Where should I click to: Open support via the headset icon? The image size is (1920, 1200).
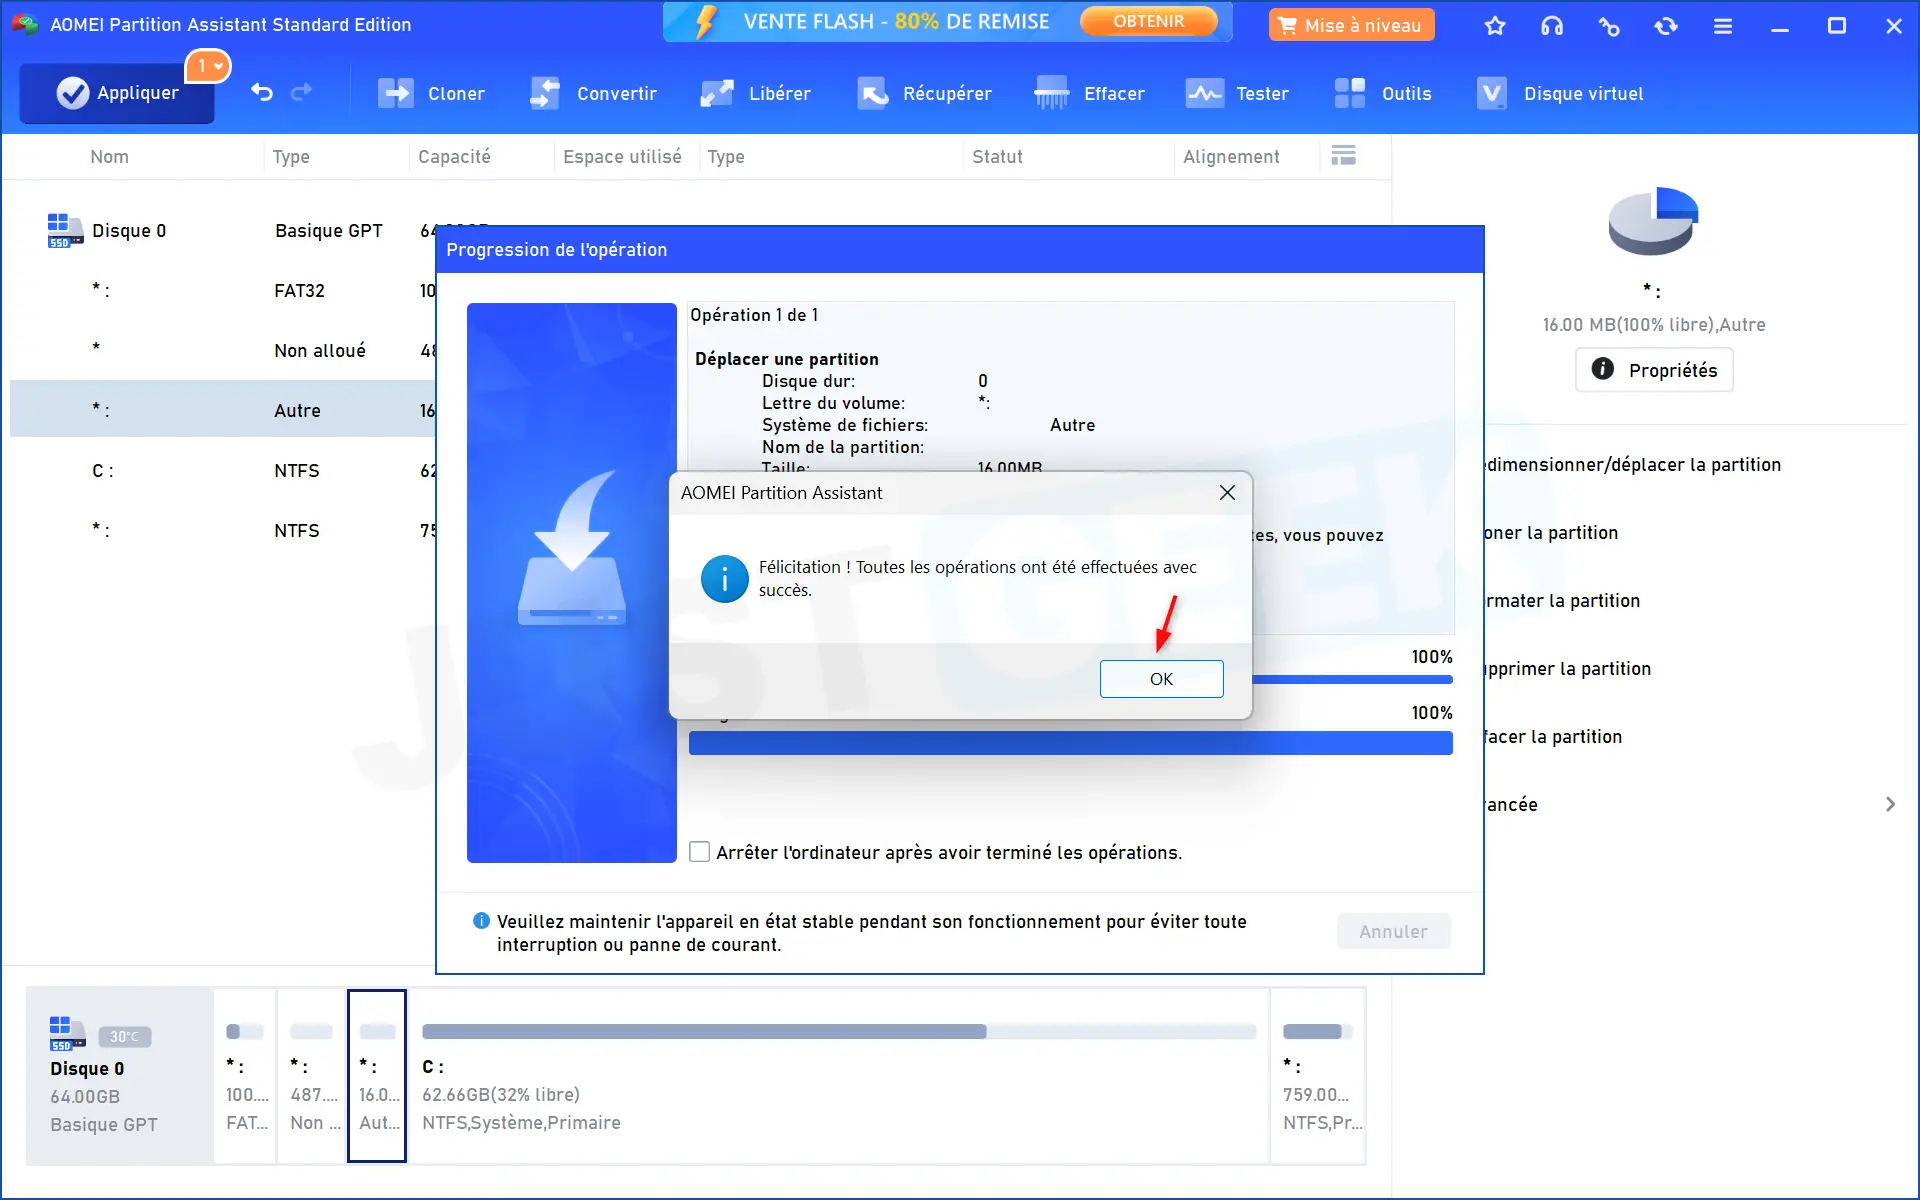pos(1552,26)
